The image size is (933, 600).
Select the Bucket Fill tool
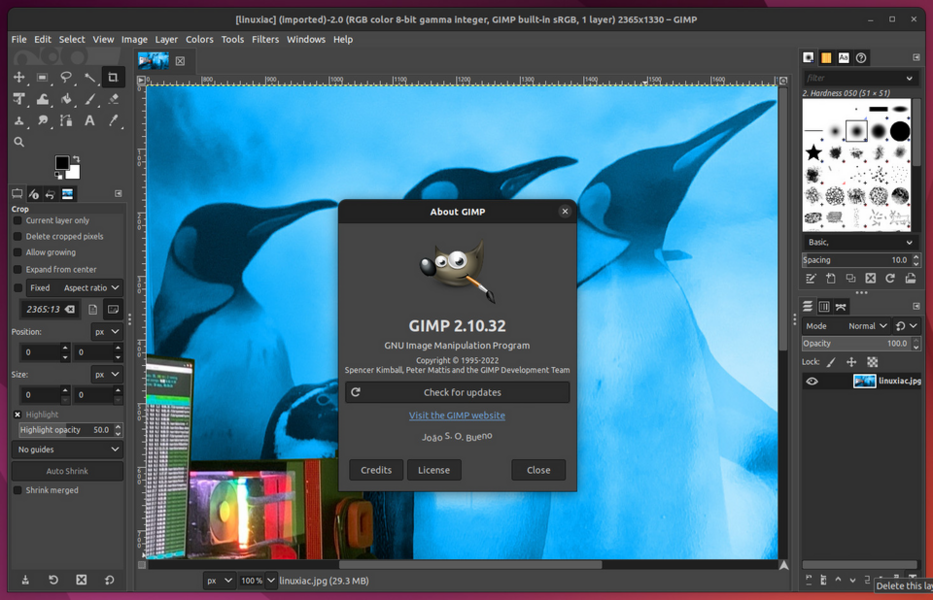click(x=66, y=99)
